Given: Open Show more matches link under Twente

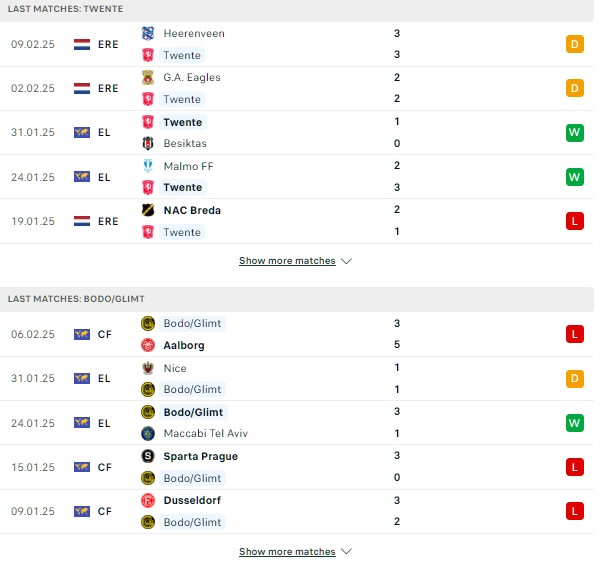Looking at the screenshot, I should [287, 261].
